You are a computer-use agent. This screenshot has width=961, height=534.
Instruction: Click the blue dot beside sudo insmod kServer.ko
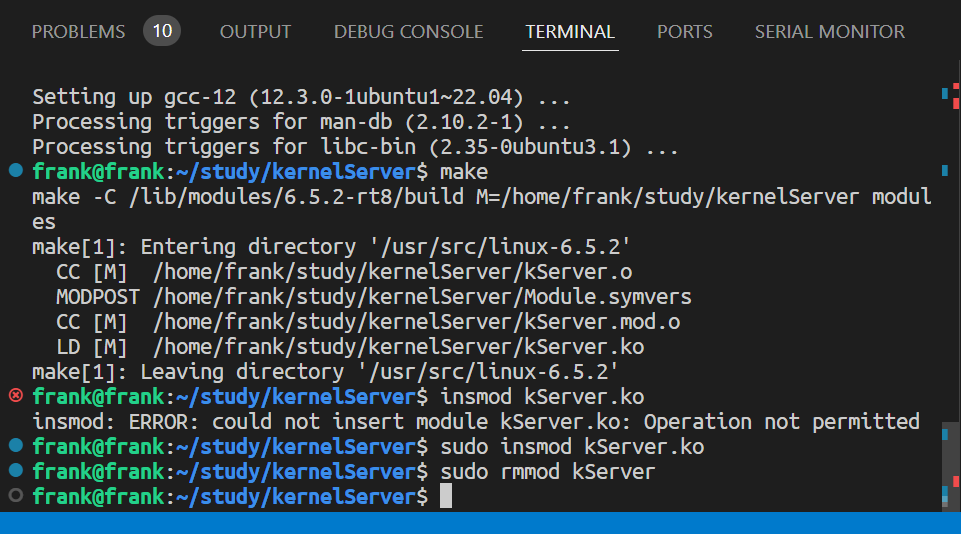coord(15,446)
